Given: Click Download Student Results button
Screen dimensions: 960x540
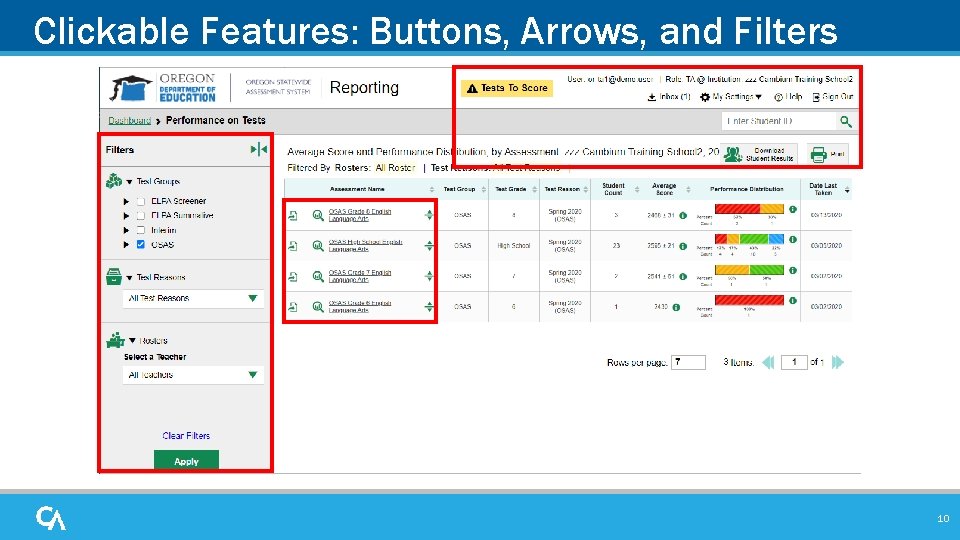Looking at the screenshot, I should point(759,154).
